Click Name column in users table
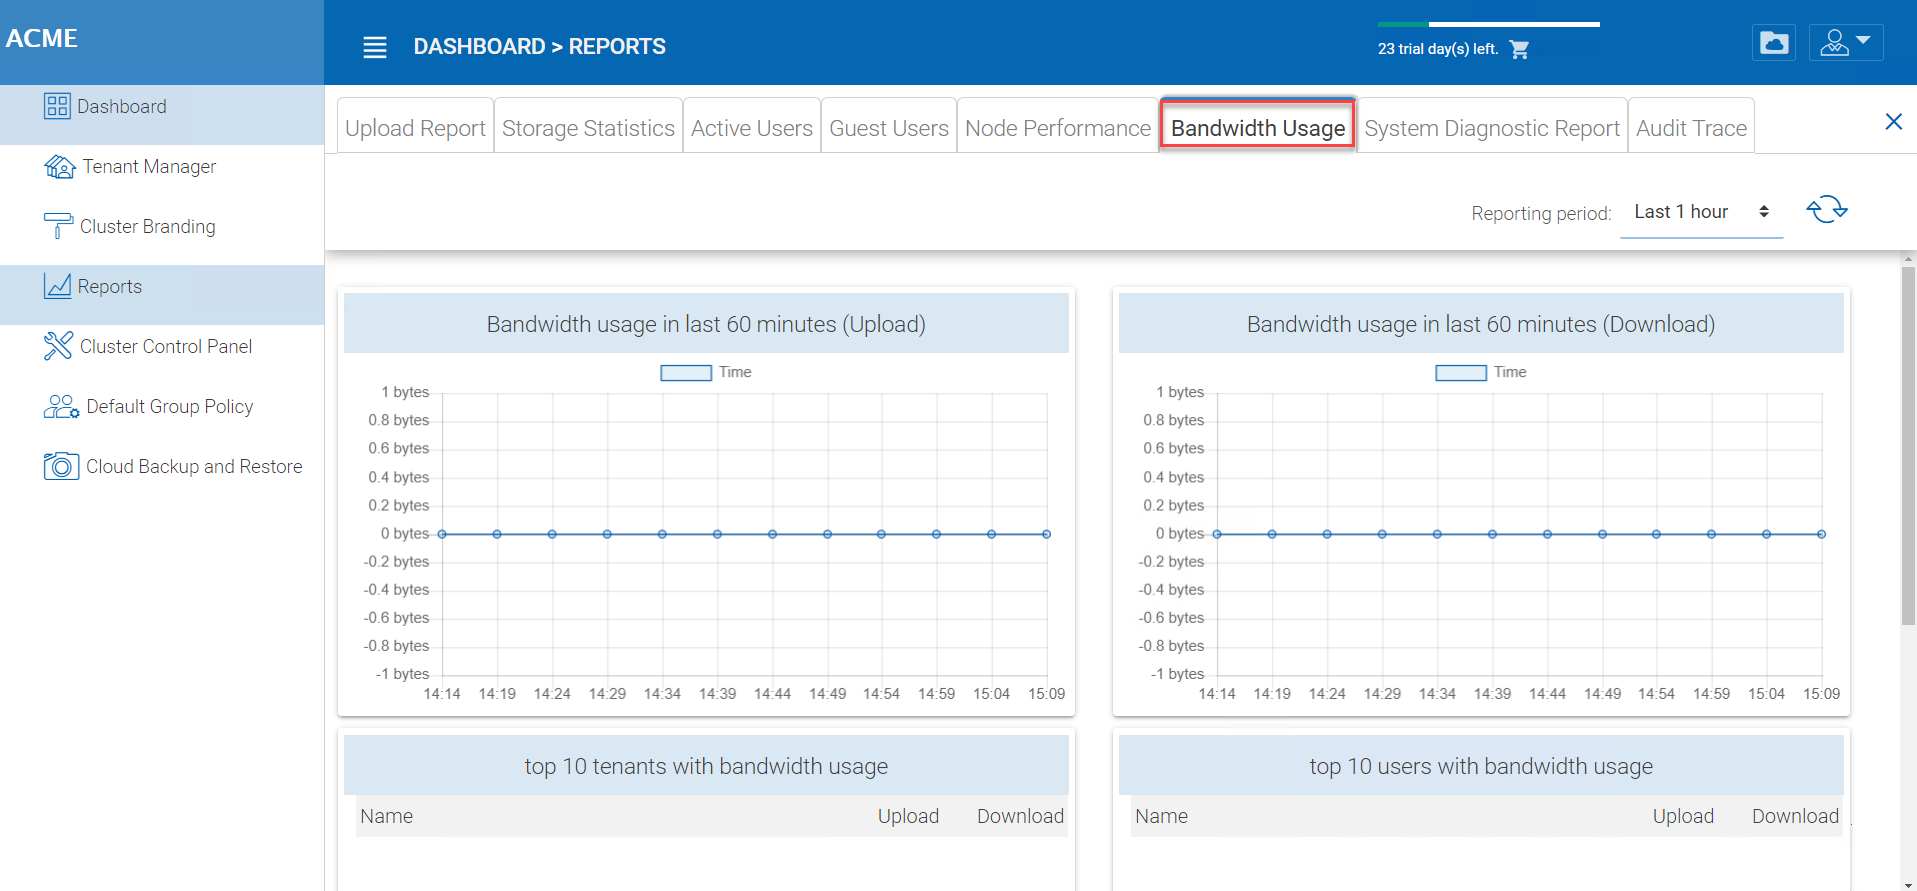1917x891 pixels. click(1162, 816)
